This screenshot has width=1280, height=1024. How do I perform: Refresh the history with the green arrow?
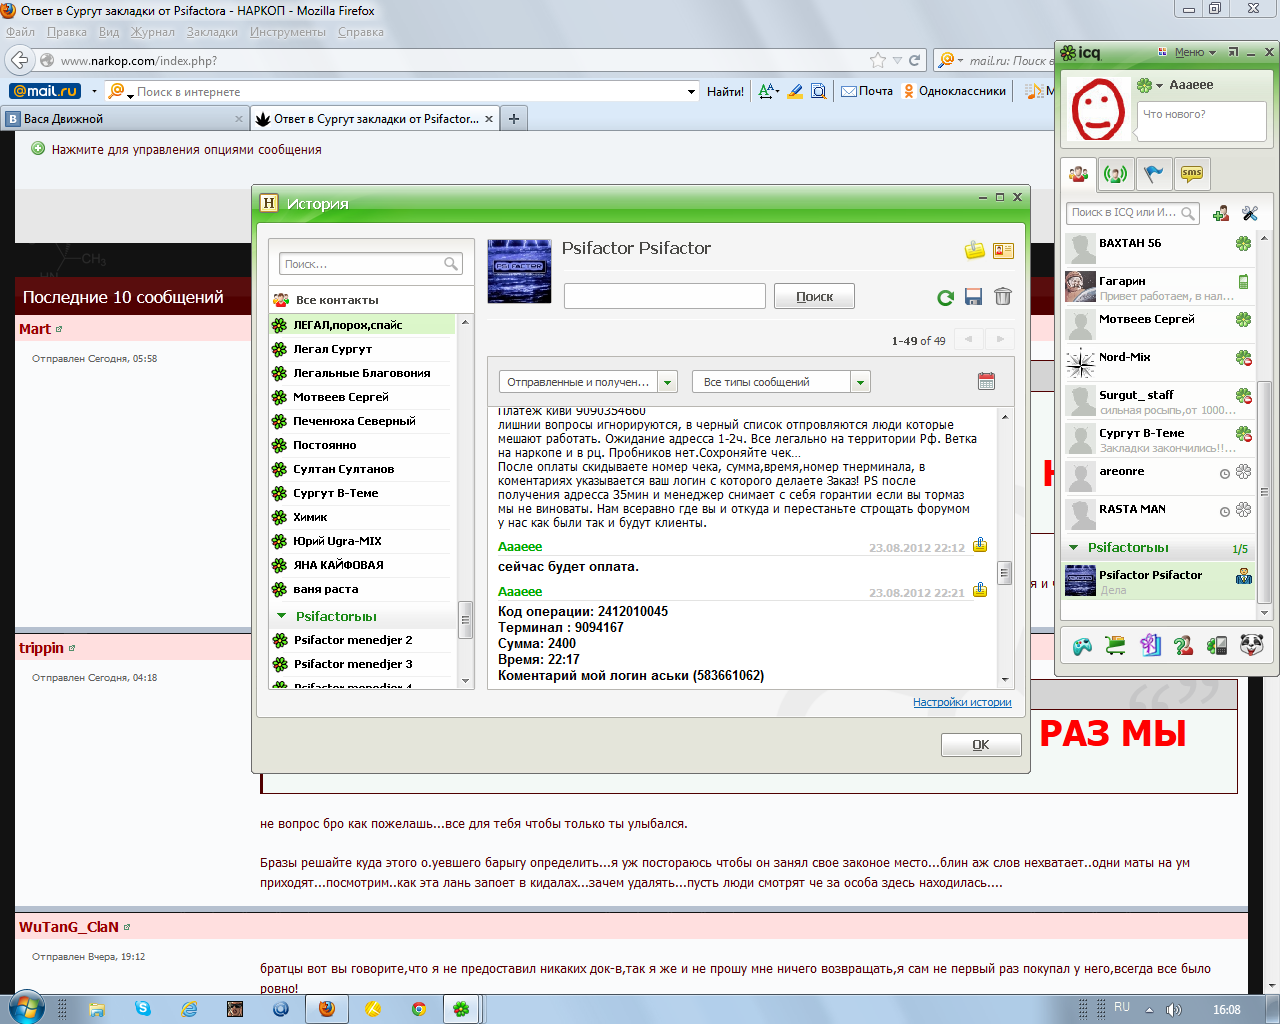[945, 297]
